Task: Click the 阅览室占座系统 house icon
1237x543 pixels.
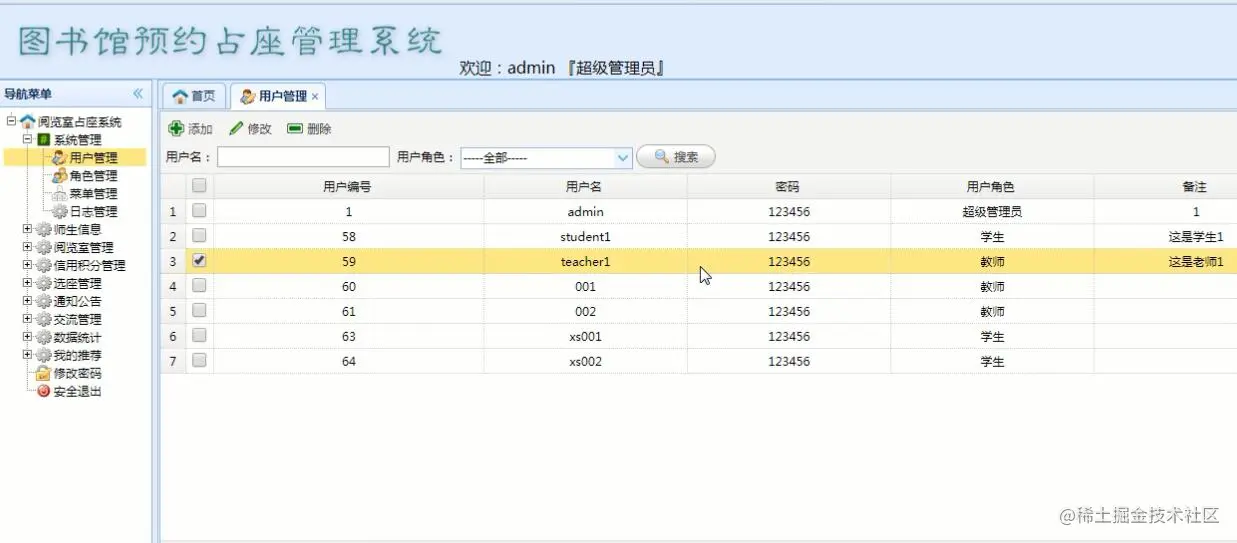Action: click(27, 121)
